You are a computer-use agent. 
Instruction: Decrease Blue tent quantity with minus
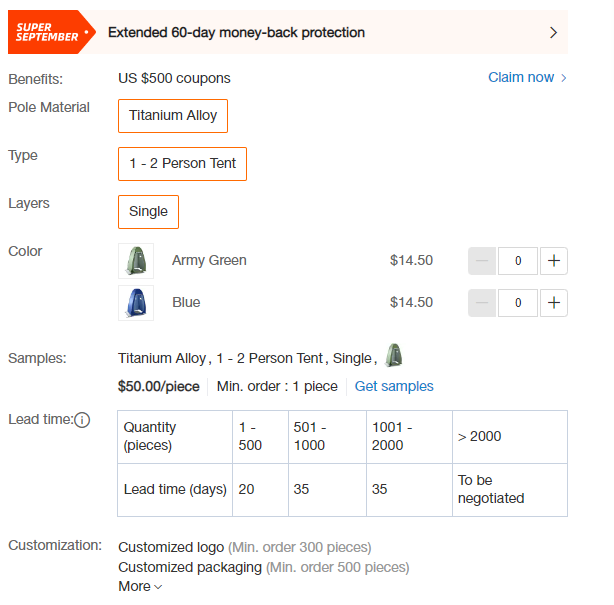click(482, 303)
